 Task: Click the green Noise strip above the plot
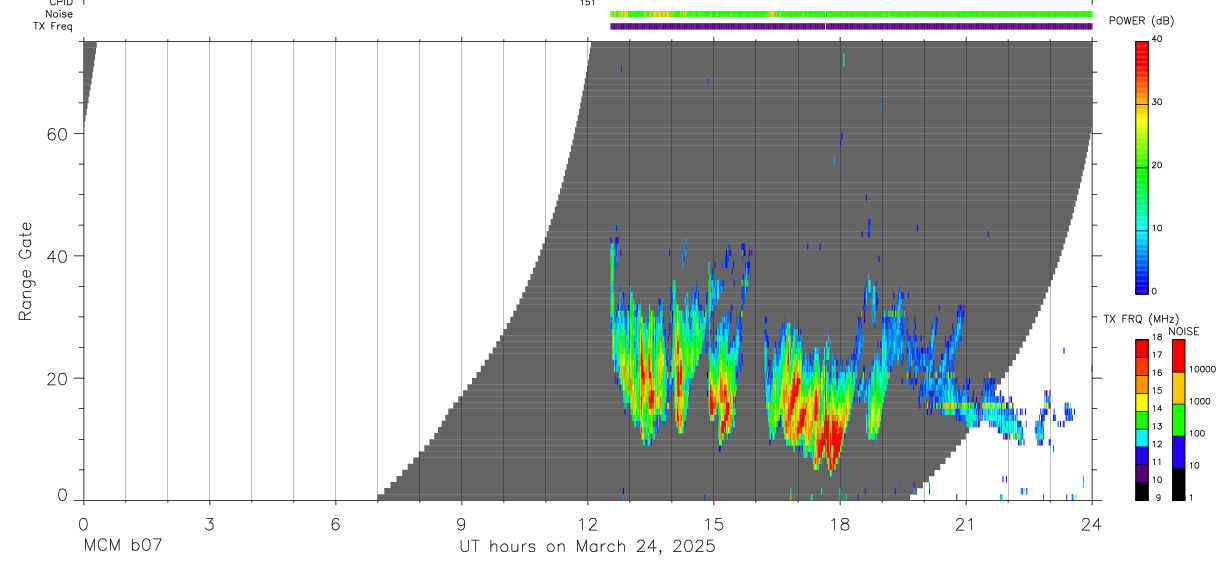click(x=851, y=14)
